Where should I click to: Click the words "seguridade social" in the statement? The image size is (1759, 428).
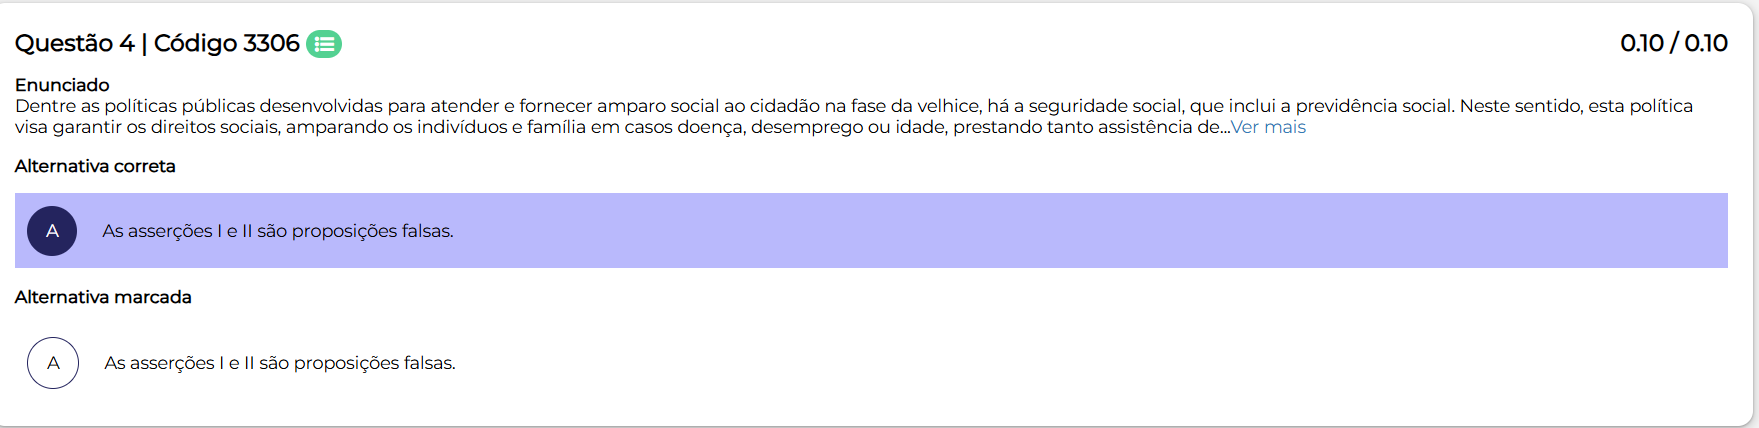coord(1105,106)
